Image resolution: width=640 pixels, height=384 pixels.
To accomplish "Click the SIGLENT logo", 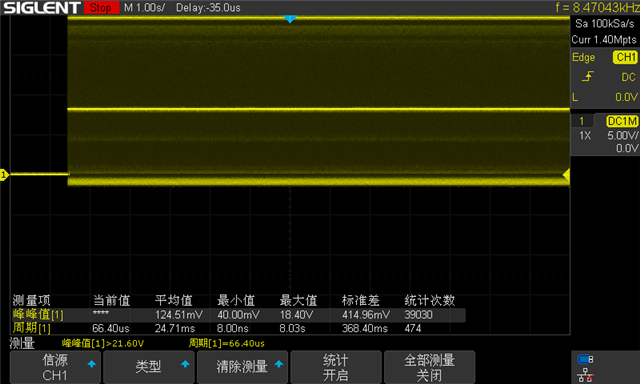I will click(42, 7).
